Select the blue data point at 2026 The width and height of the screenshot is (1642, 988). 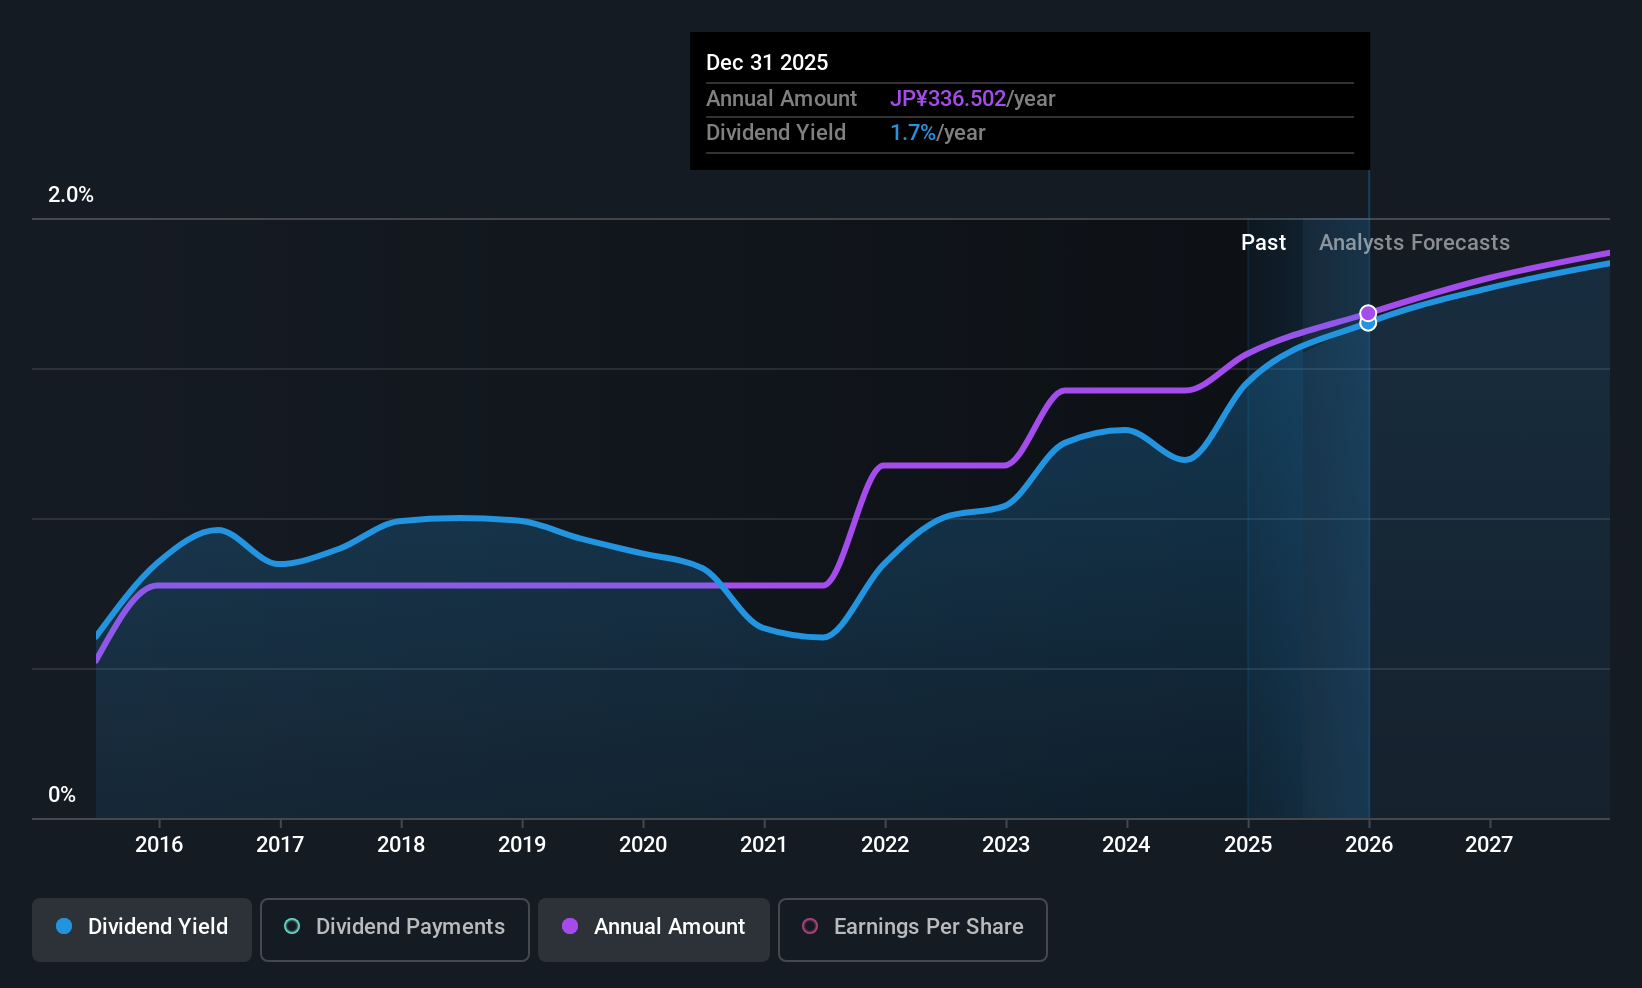1368,323
